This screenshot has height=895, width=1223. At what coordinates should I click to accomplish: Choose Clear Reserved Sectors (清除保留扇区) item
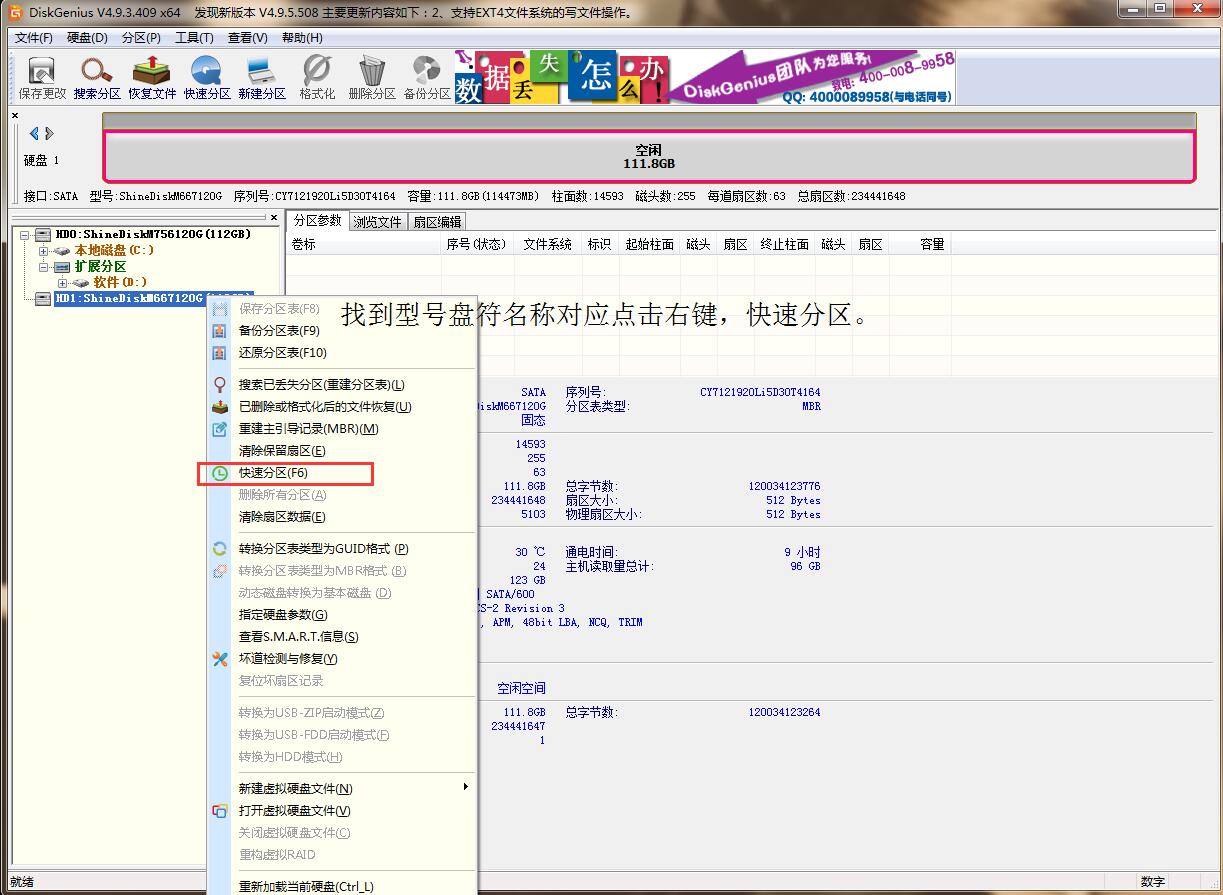342,450
